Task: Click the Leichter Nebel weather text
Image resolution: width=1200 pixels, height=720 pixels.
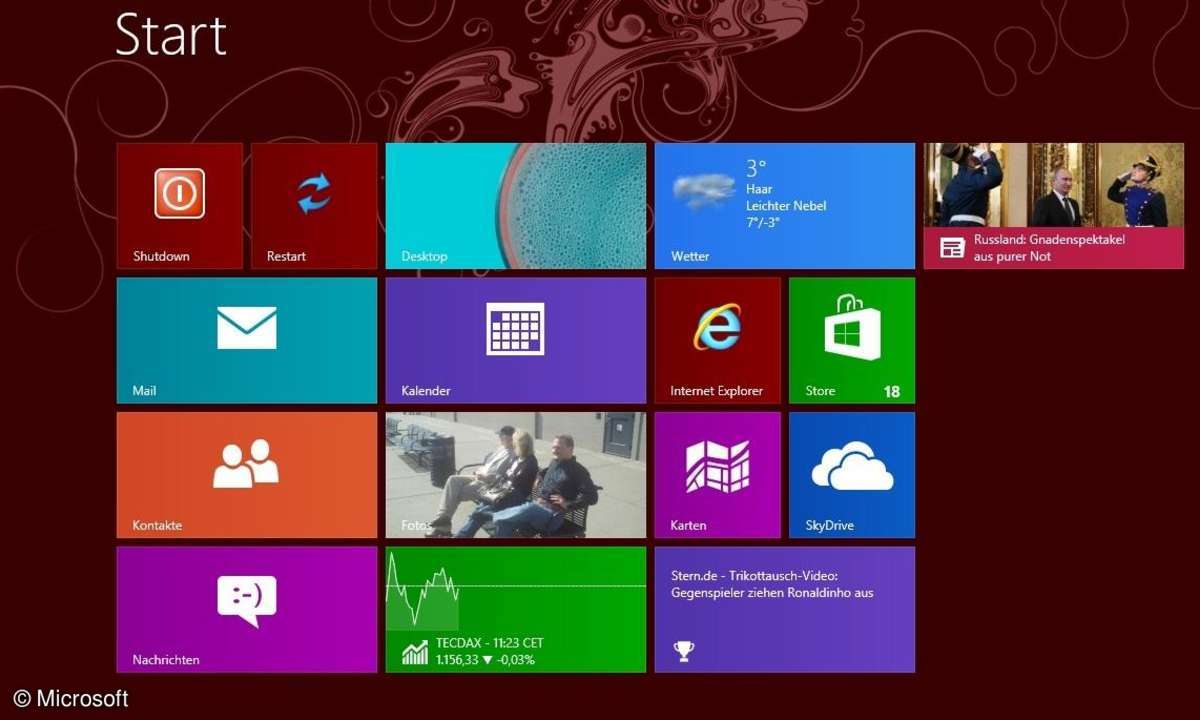Action: [786, 206]
